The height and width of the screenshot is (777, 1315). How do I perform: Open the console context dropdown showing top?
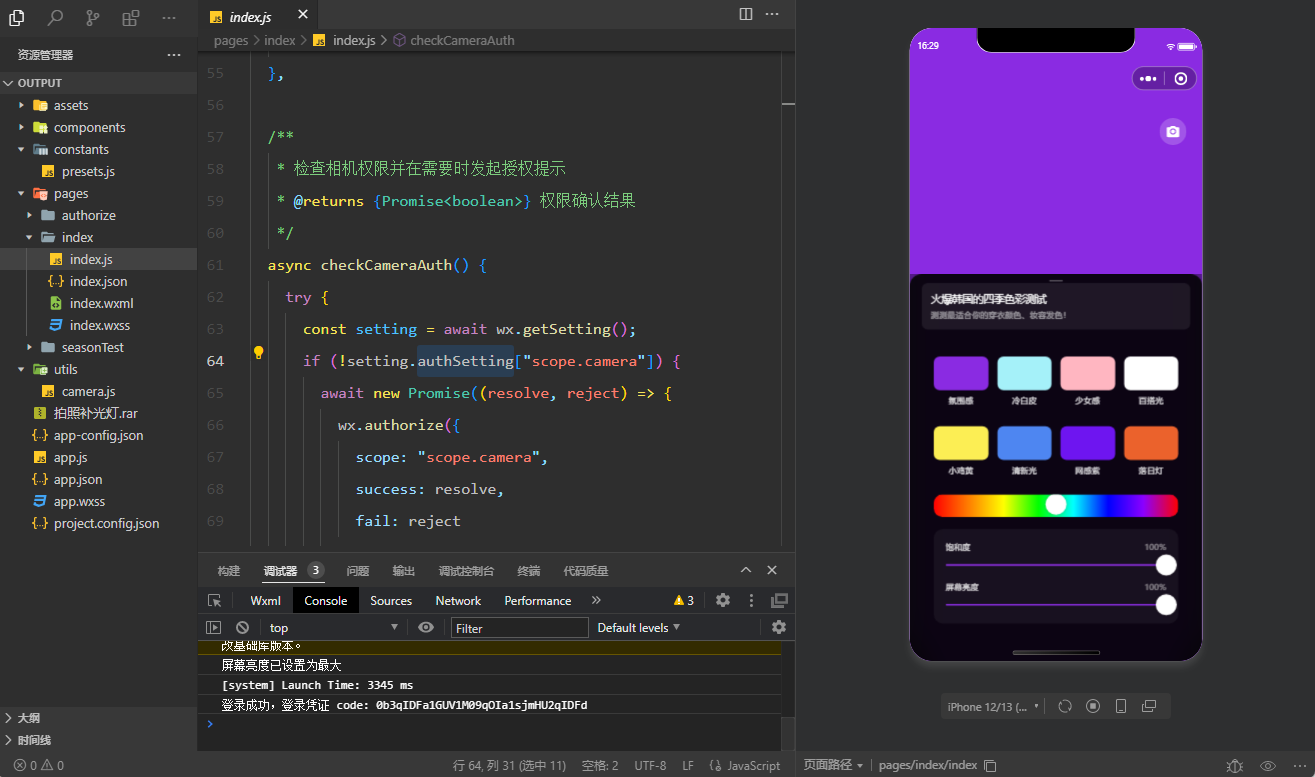click(333, 627)
